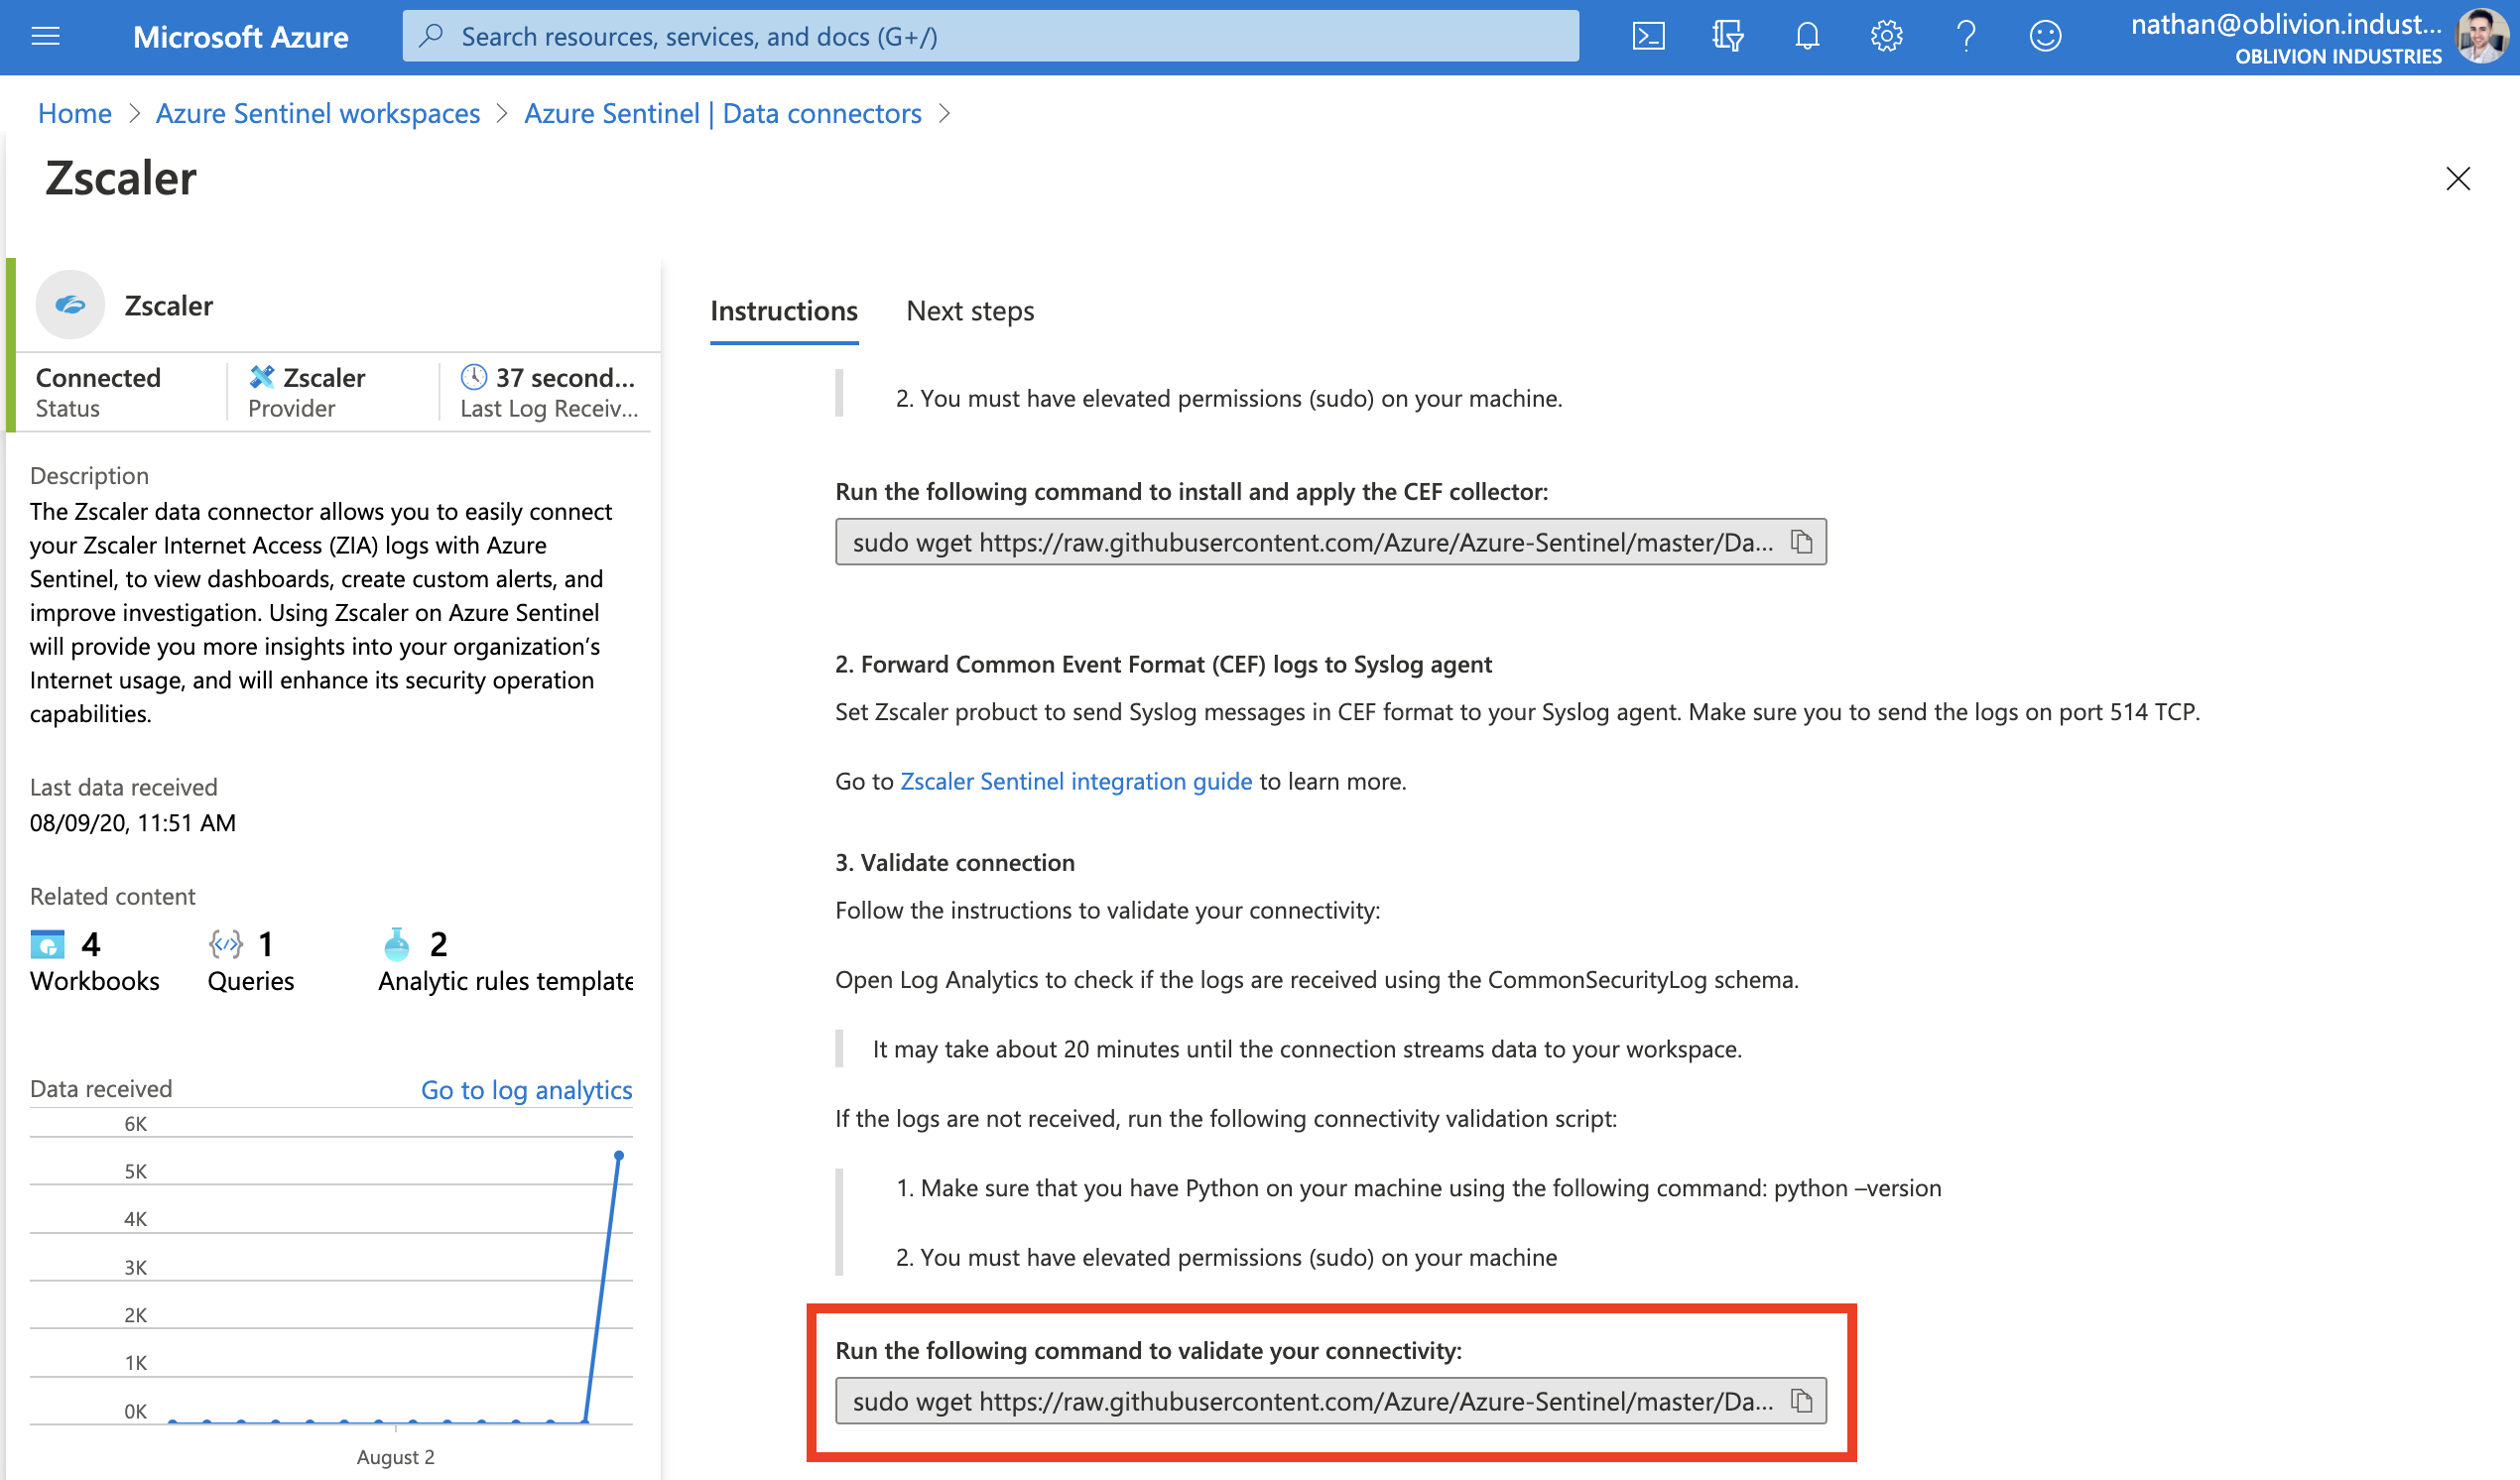Viewport: 2520px width, 1480px height.
Task: Click in the Azure search resources field
Action: click(990, 37)
